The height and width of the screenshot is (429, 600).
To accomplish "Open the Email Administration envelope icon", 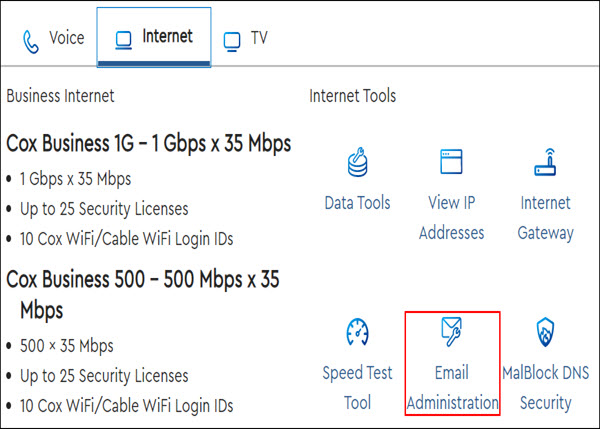I will [452, 332].
